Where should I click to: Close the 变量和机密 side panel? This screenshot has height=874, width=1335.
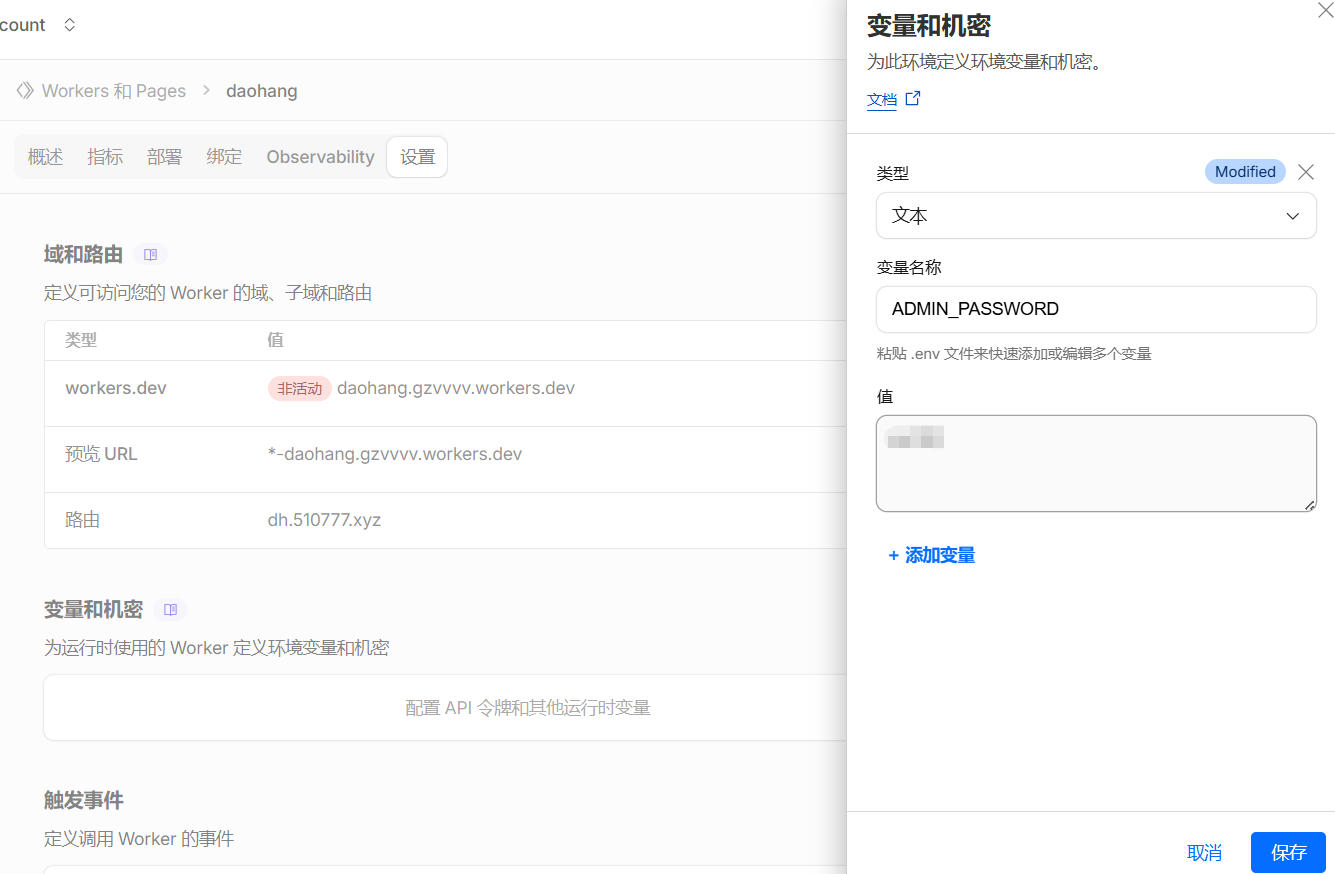pos(1325,10)
